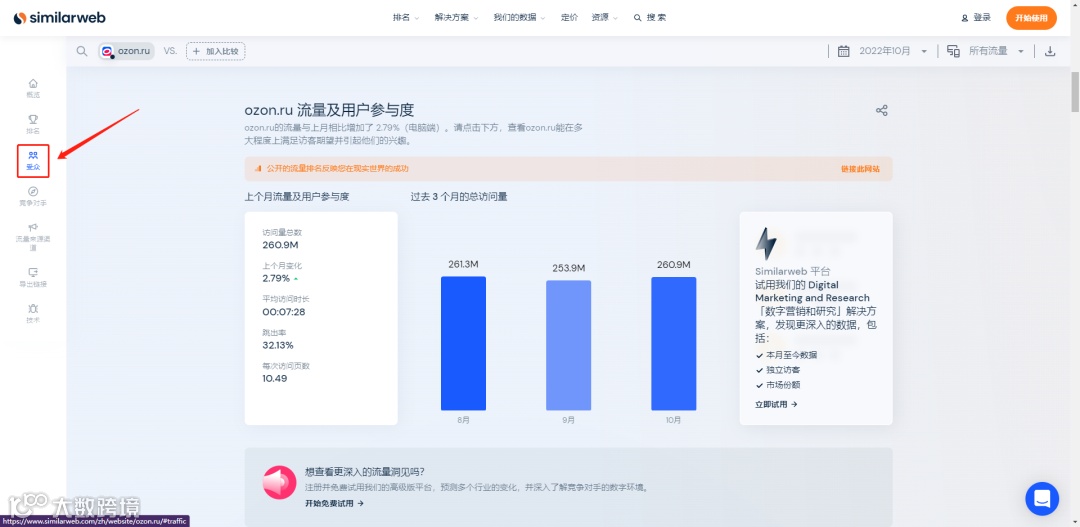Click the page vertical scrollbar thumb
This screenshot has width=1080, height=527.
pos(1074,90)
